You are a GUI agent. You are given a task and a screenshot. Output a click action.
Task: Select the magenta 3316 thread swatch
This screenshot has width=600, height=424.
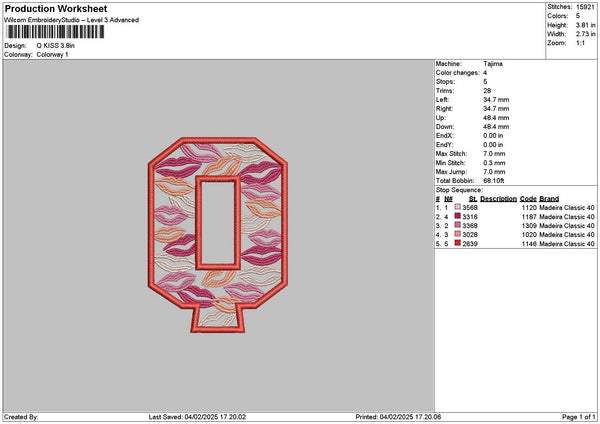pos(457,216)
